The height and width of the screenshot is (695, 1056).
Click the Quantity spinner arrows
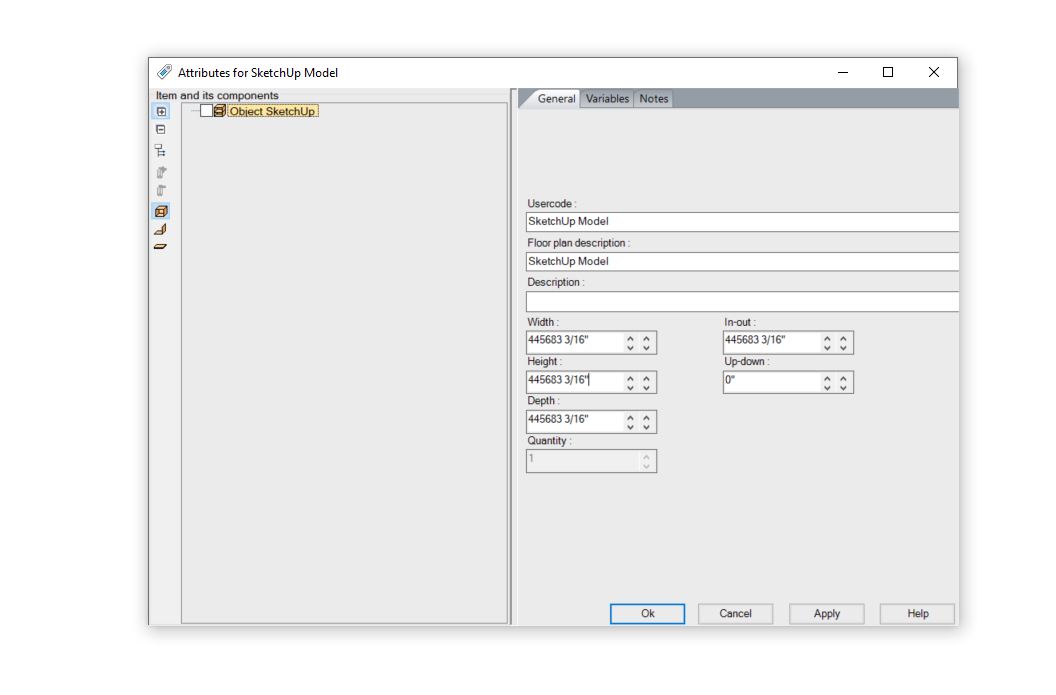point(647,461)
